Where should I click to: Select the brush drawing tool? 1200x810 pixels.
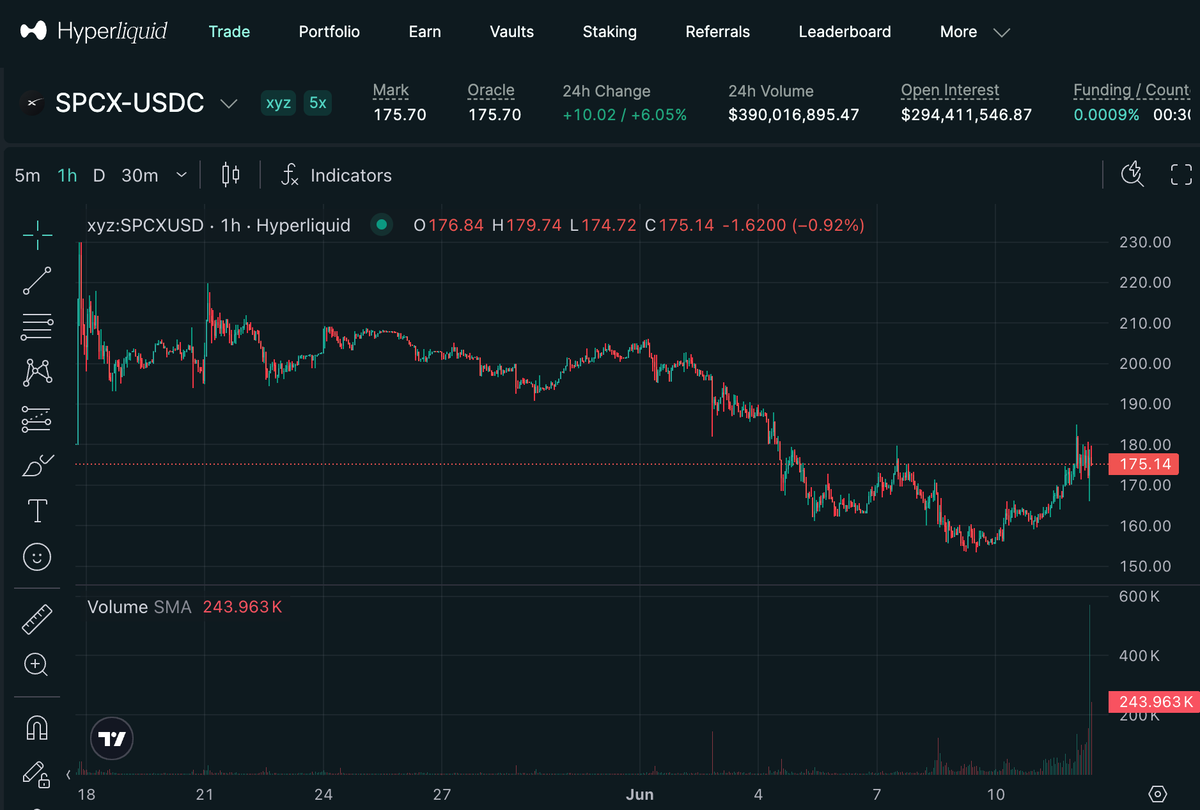[37, 465]
